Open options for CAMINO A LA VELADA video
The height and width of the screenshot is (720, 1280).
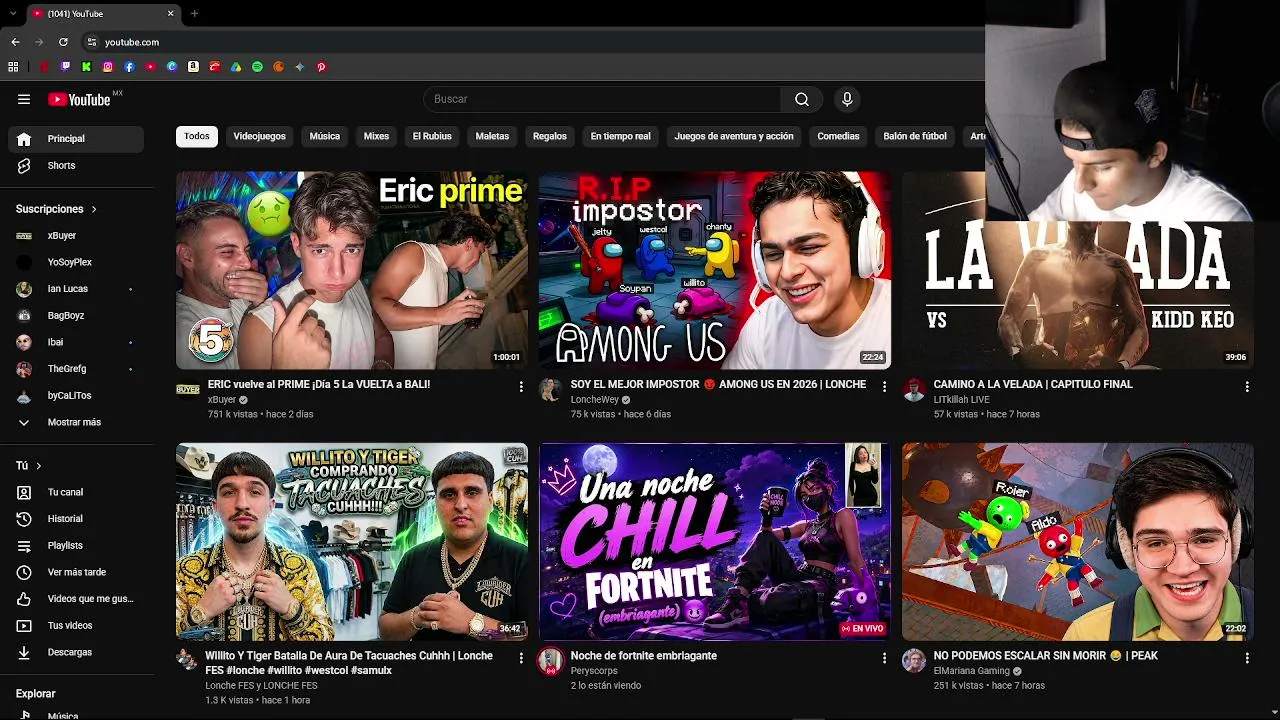(x=1247, y=386)
